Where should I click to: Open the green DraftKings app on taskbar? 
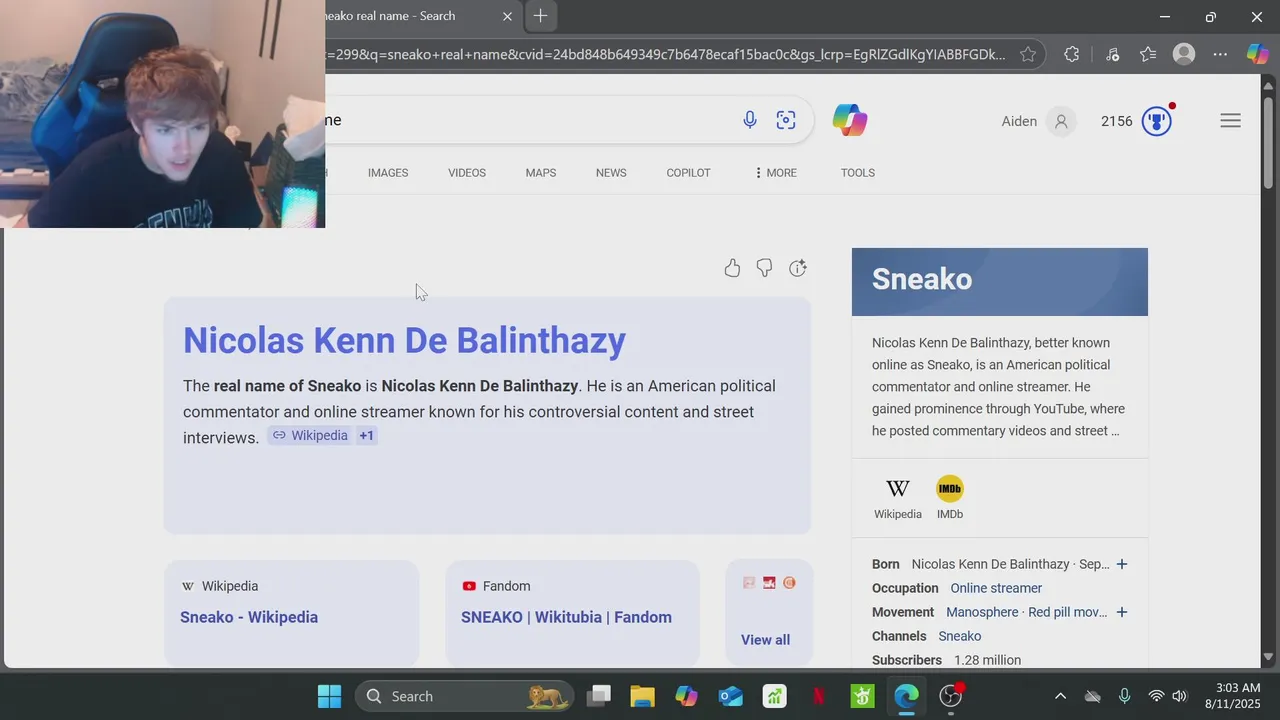pyautogui.click(x=862, y=696)
